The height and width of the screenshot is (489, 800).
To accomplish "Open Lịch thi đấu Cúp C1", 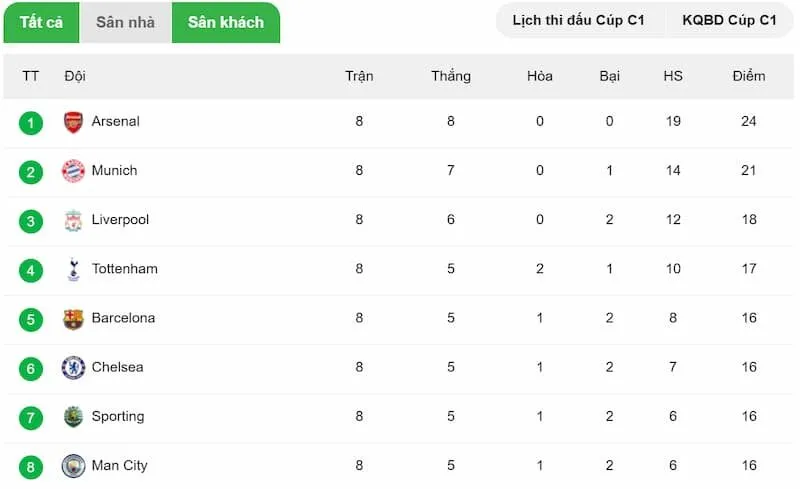I will (579, 20).
